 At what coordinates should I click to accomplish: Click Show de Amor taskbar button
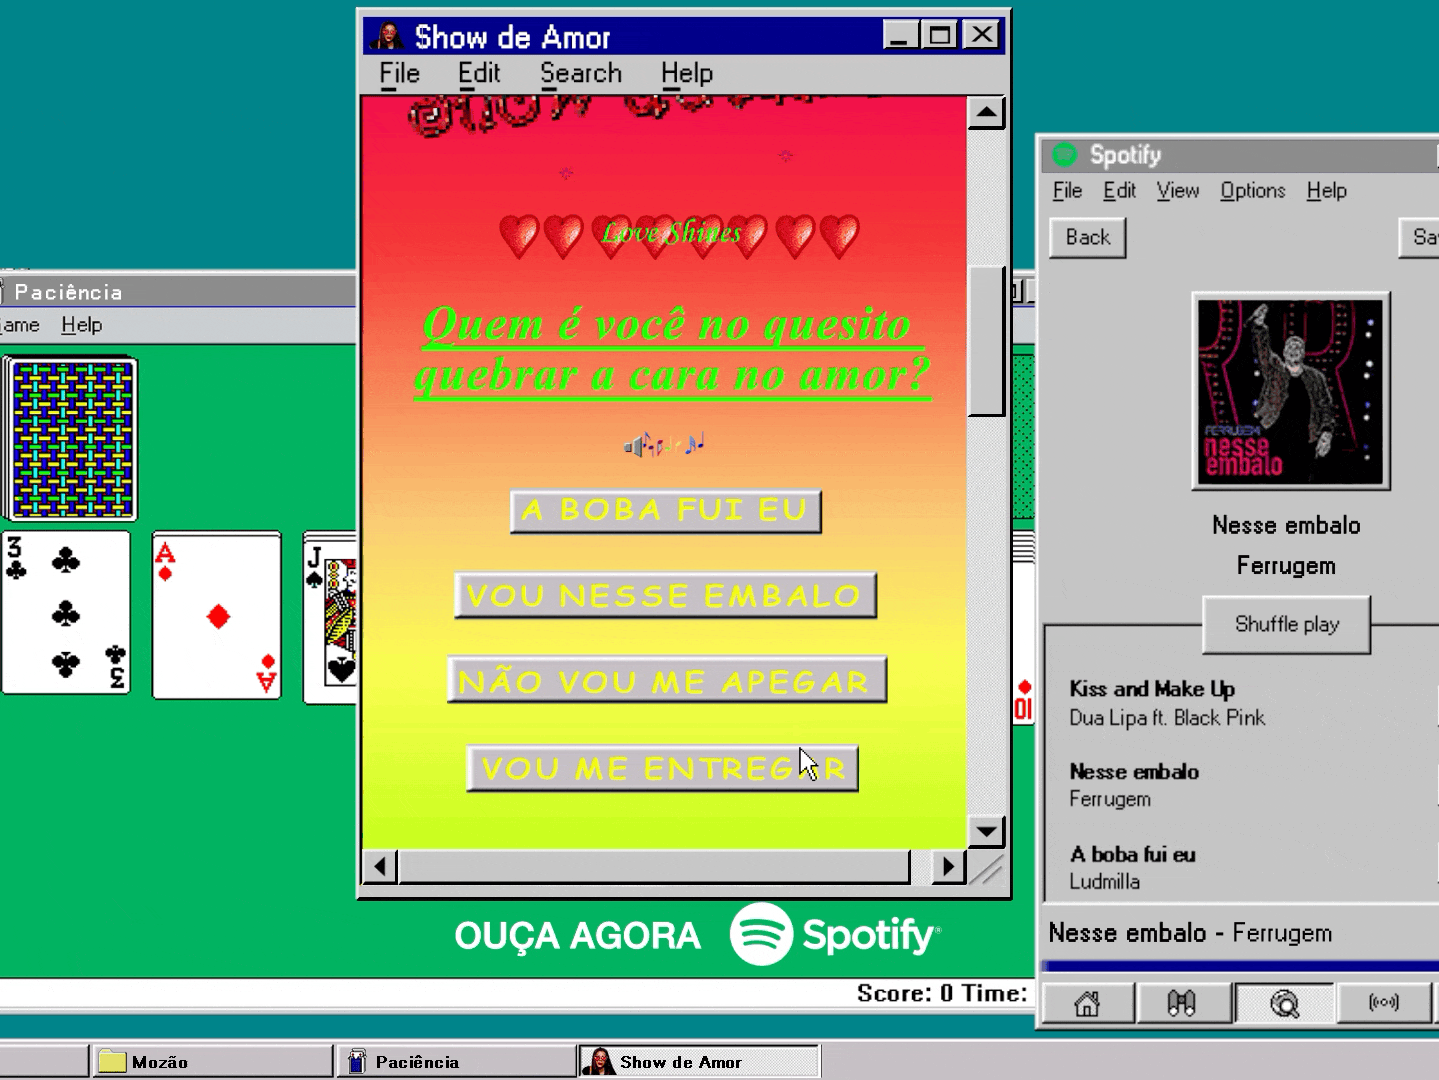(699, 1062)
